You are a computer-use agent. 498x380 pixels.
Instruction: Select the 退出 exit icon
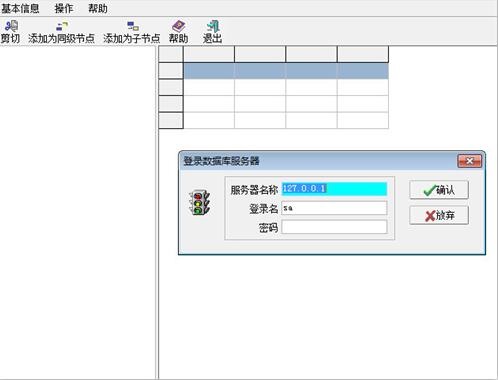click(x=213, y=26)
